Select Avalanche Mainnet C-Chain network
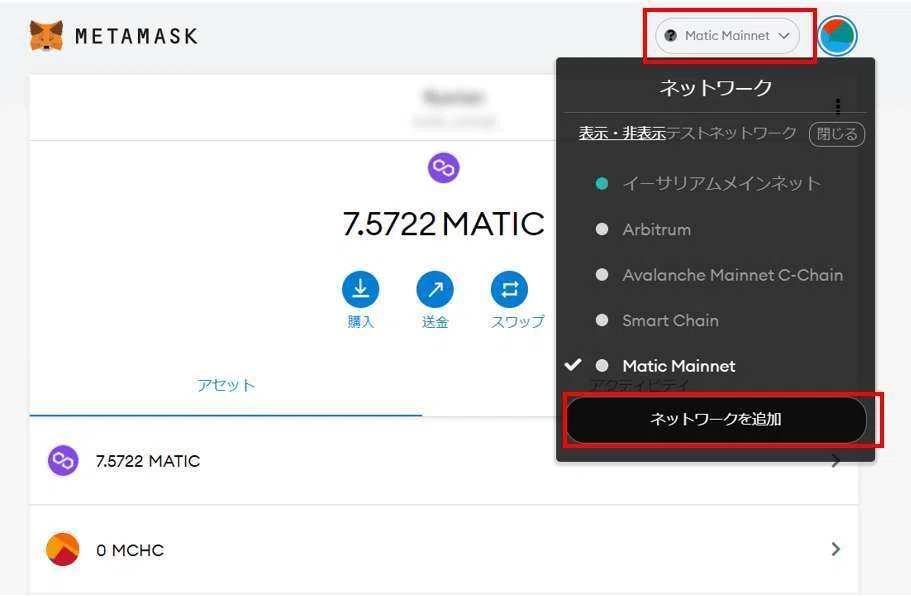Viewport: 911px width, 596px height. pyautogui.click(x=732, y=275)
